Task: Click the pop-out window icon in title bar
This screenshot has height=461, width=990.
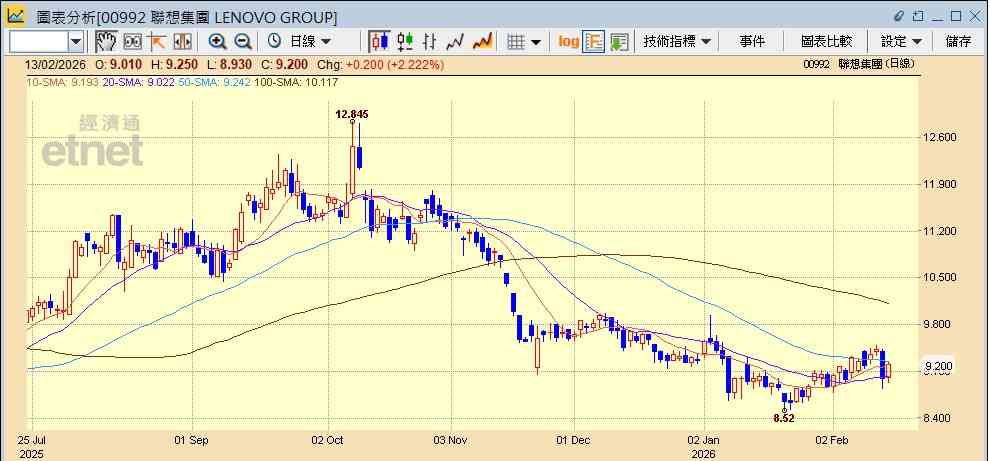Action: (x=918, y=16)
